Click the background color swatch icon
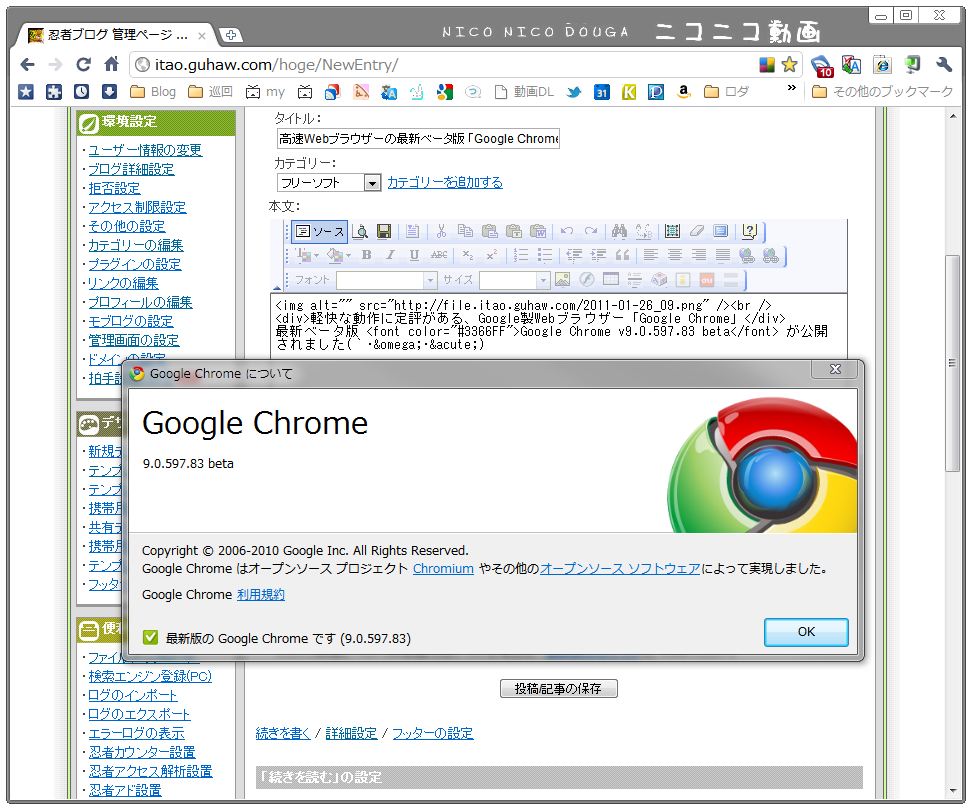Viewport: 974px width, 812px height. [335, 255]
